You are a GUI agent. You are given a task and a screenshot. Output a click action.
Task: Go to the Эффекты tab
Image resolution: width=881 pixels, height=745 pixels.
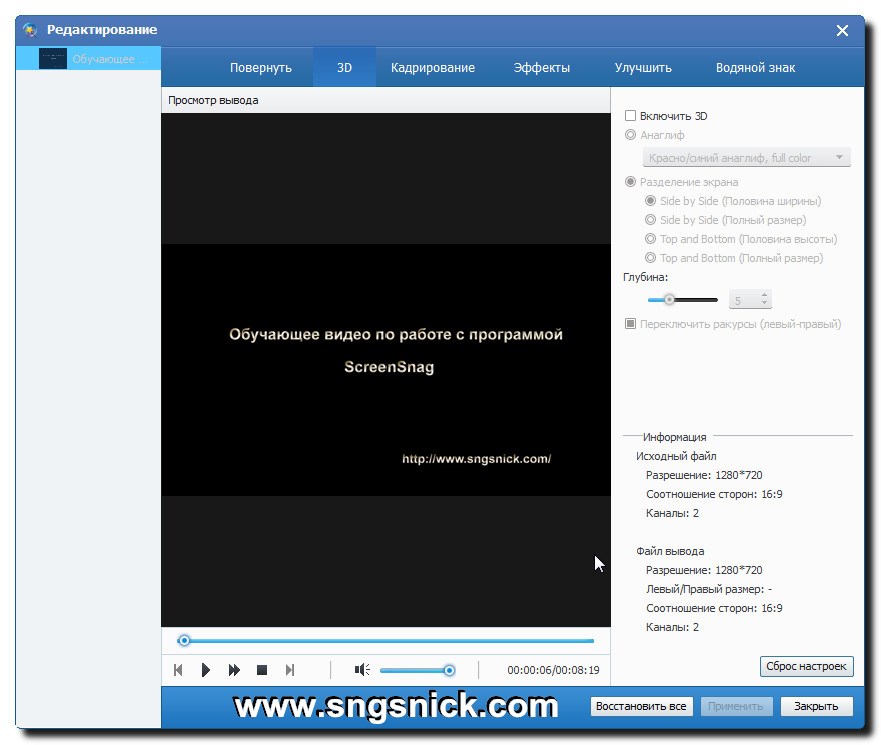tap(542, 67)
